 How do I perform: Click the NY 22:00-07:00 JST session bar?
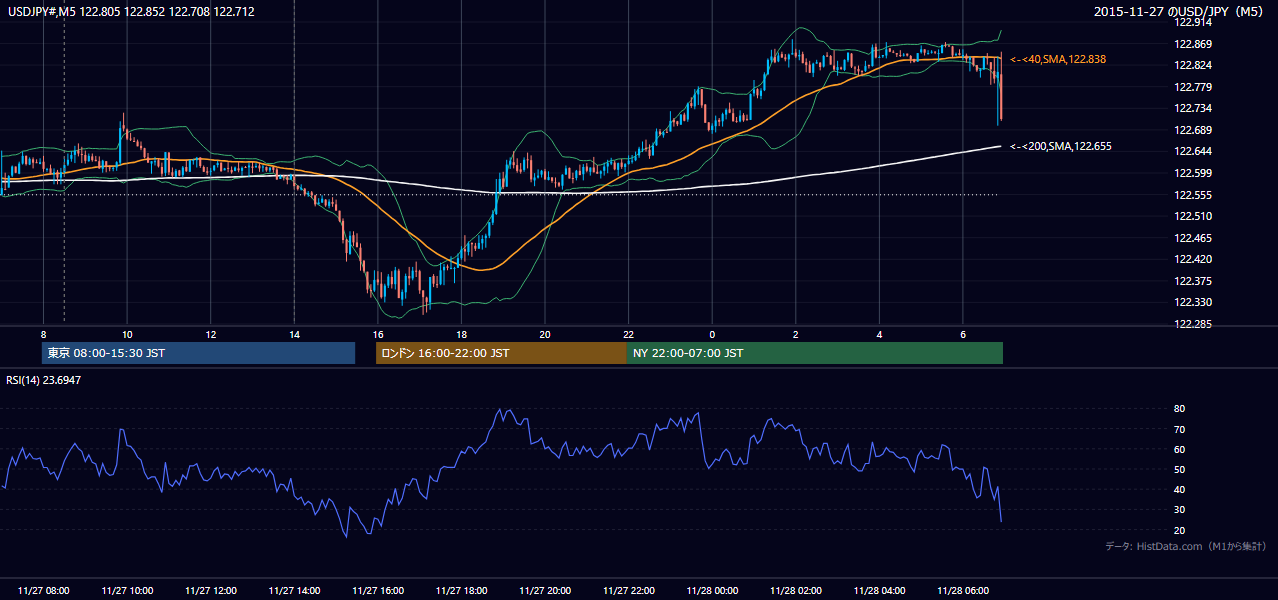click(x=815, y=353)
